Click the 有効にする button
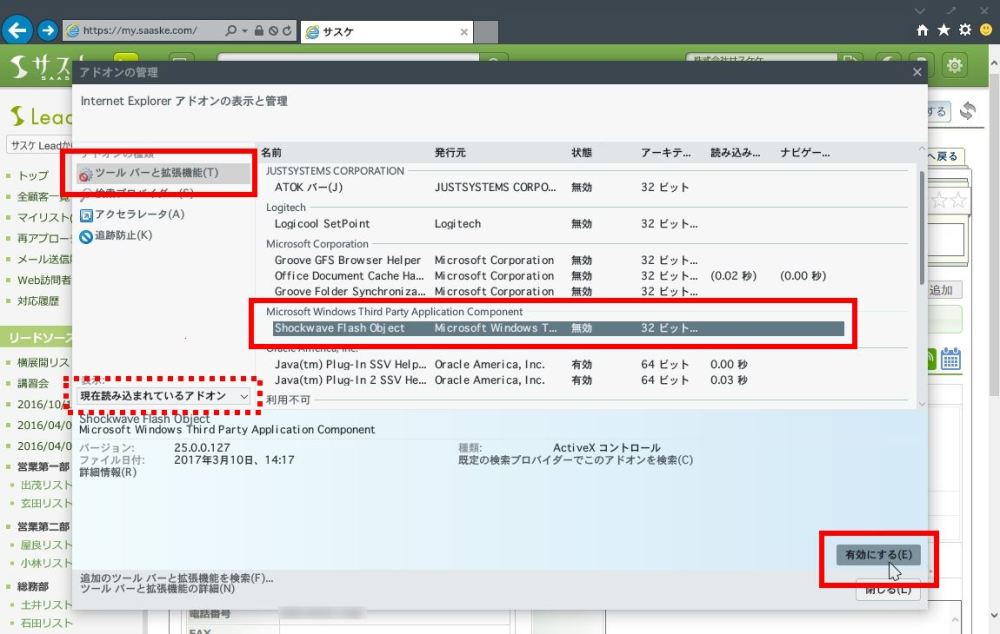This screenshot has width=1000, height=634. [877, 554]
